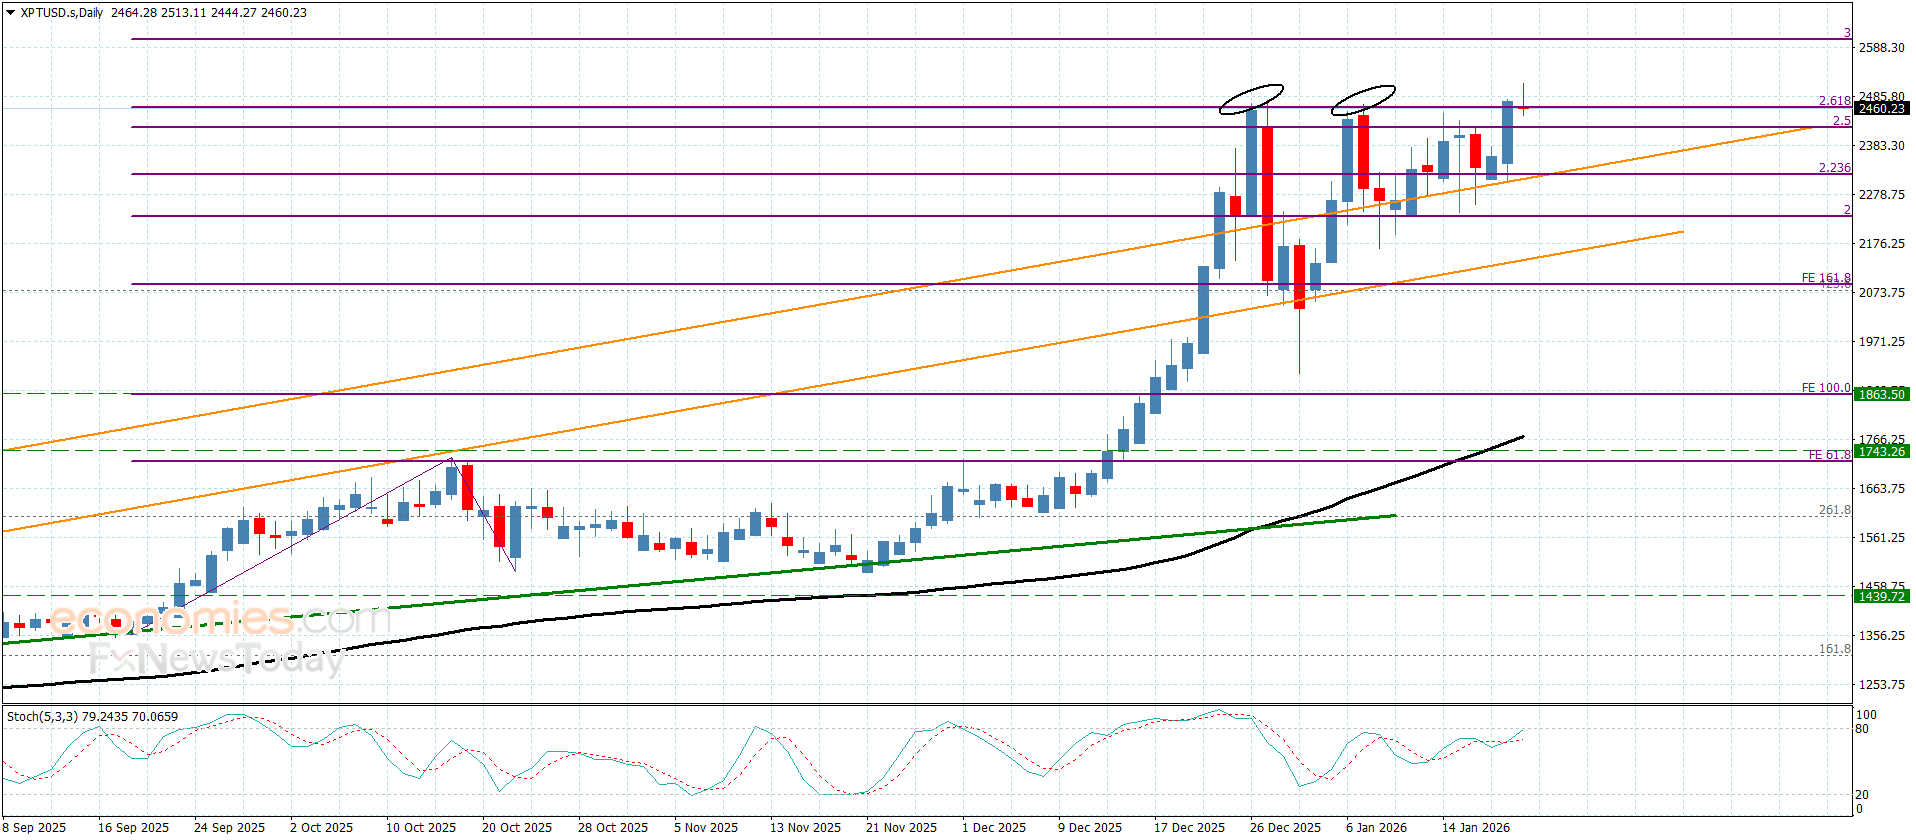Select the Fibonacci level label 2.5
Screen dimensions: 1916x840
point(1841,120)
